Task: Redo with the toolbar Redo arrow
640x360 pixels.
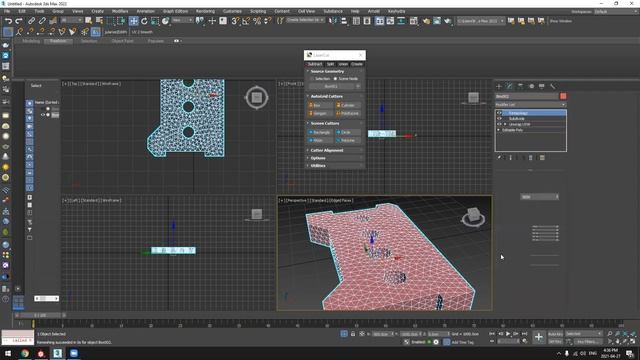Action: coord(19,21)
